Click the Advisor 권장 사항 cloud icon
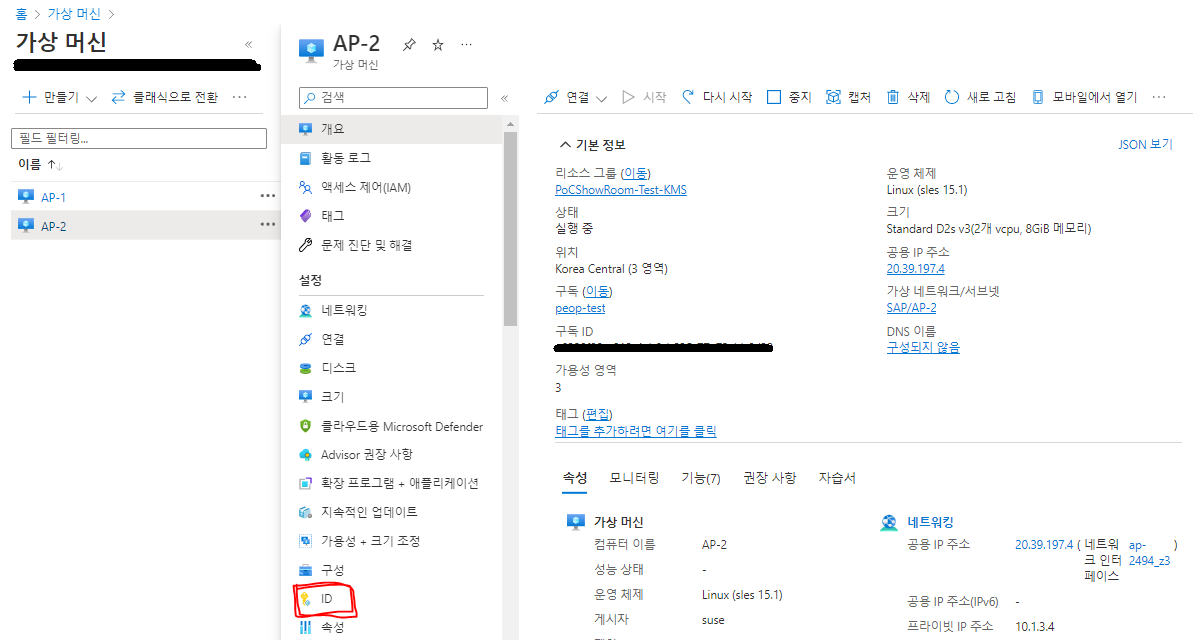This screenshot has height=640, width=1193. coord(305,454)
